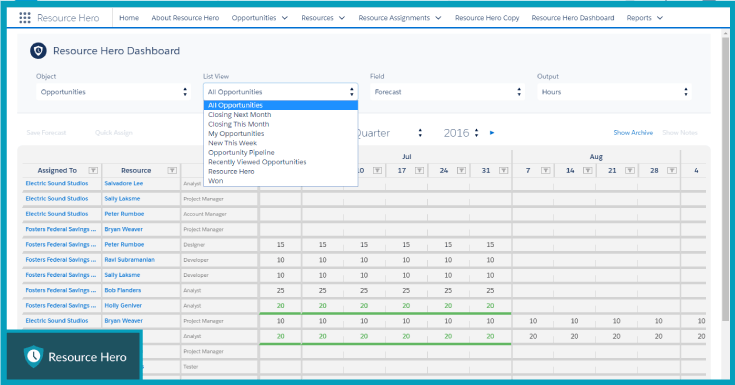Open the Resource column filter icon
The image size is (735, 385).
(172, 170)
